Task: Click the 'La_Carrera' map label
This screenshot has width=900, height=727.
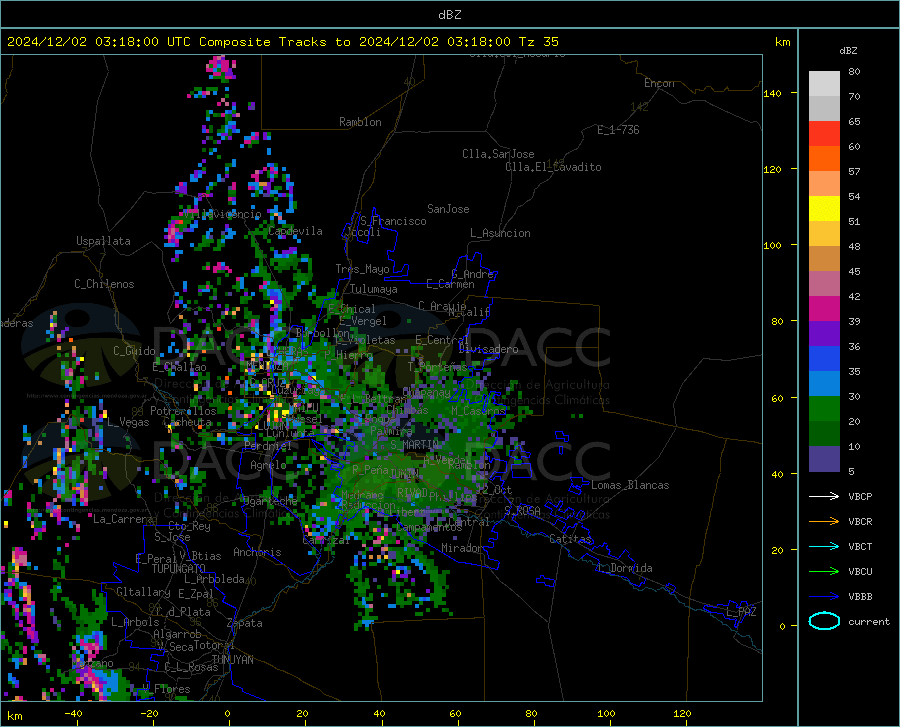Action: (x=123, y=519)
